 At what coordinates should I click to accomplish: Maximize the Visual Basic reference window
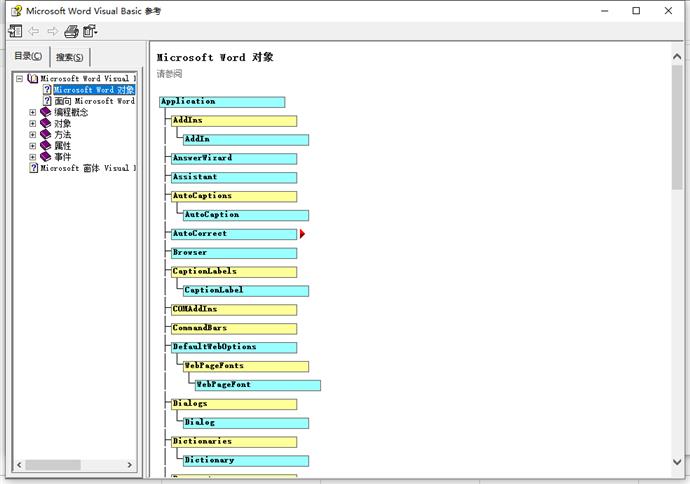point(636,11)
